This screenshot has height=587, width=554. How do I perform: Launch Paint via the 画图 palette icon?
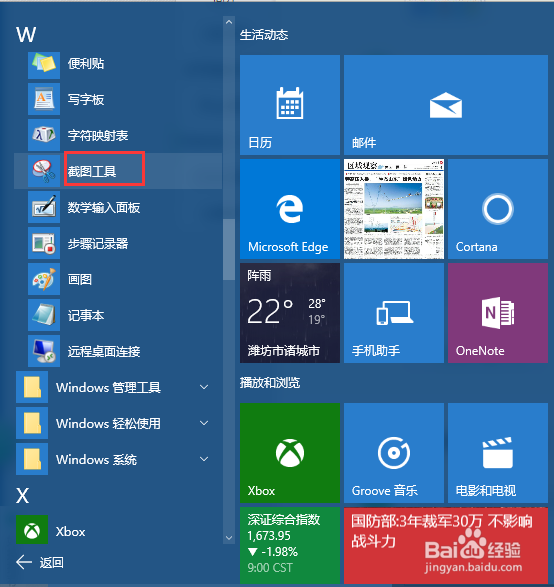pyautogui.click(x=44, y=279)
